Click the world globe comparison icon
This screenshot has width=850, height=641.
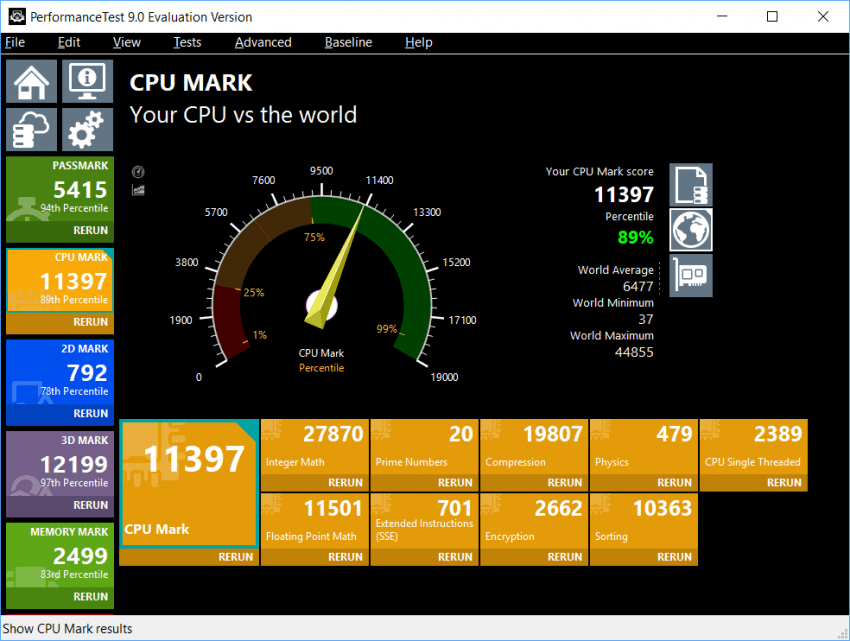pos(691,230)
